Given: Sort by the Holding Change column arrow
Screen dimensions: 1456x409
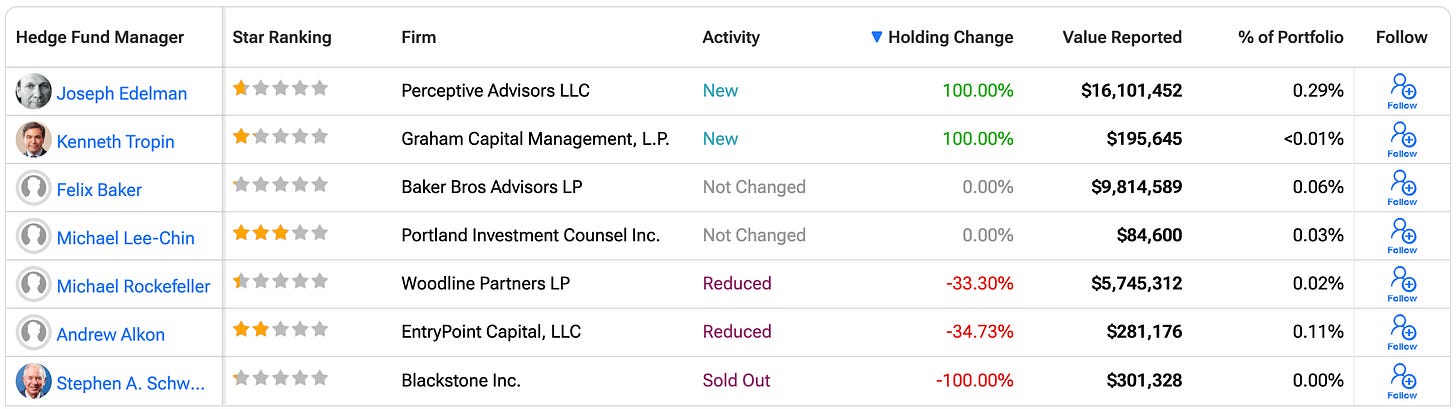Looking at the screenshot, I should click(877, 37).
